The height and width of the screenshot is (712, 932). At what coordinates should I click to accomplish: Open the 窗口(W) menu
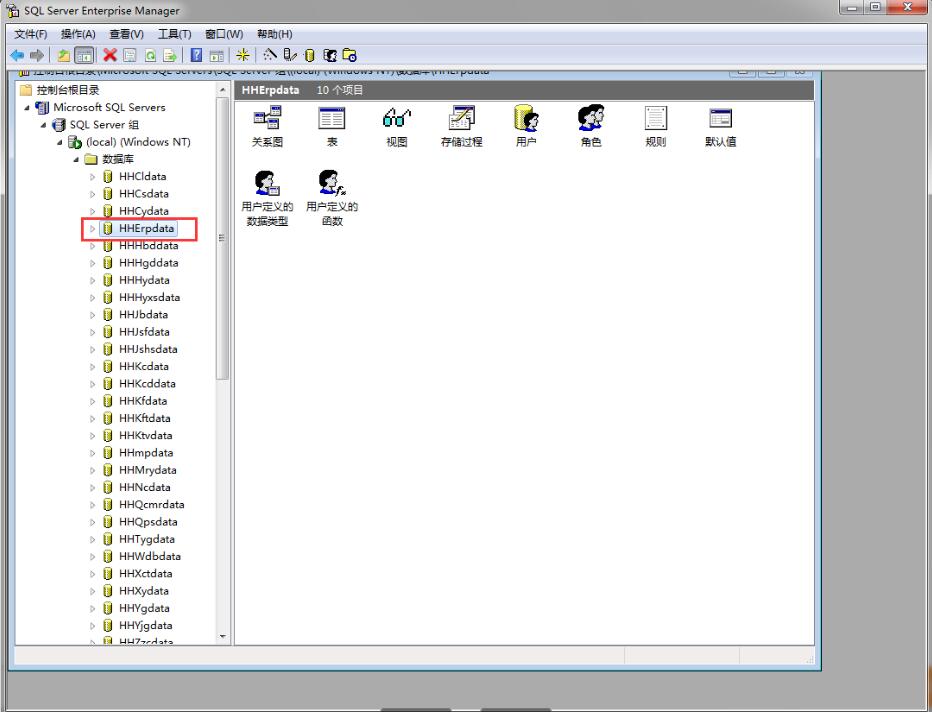pos(224,34)
